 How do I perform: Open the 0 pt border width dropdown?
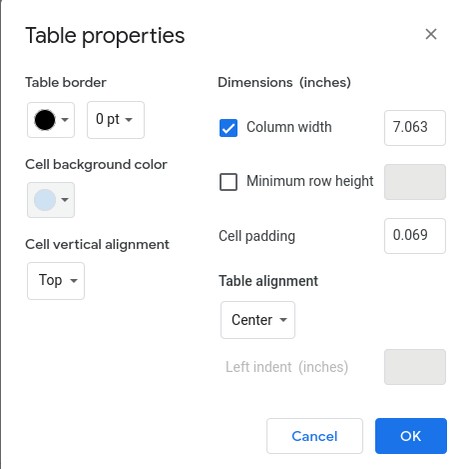coord(116,120)
